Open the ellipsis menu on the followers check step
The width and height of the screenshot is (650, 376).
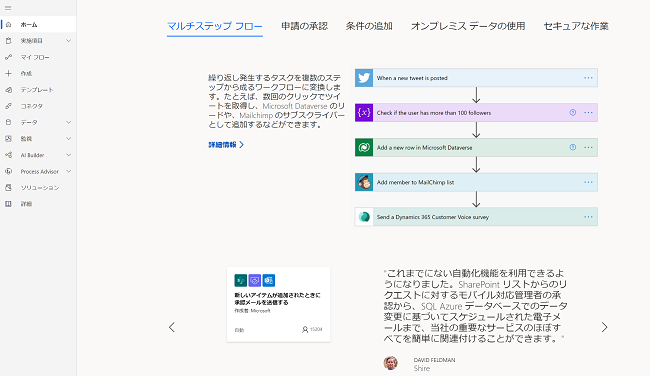(588, 113)
